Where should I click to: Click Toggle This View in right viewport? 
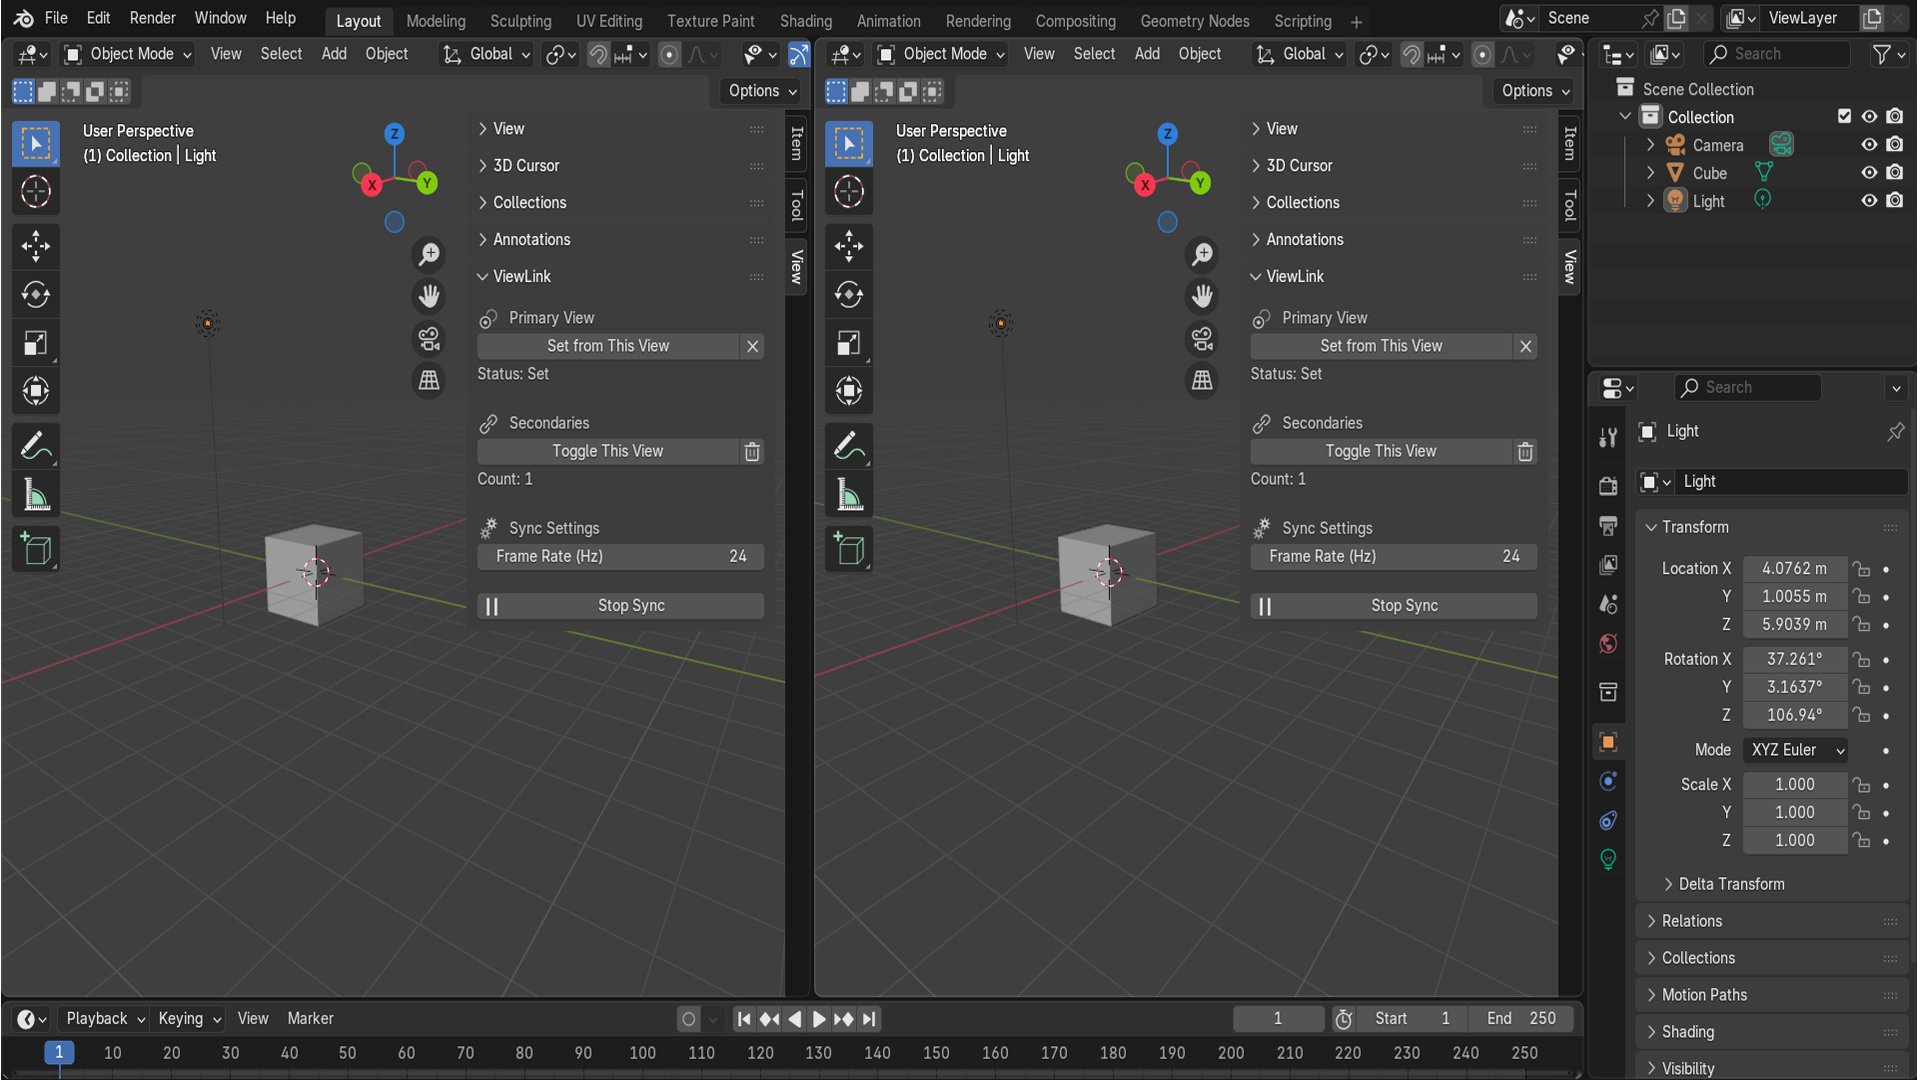(x=1381, y=452)
